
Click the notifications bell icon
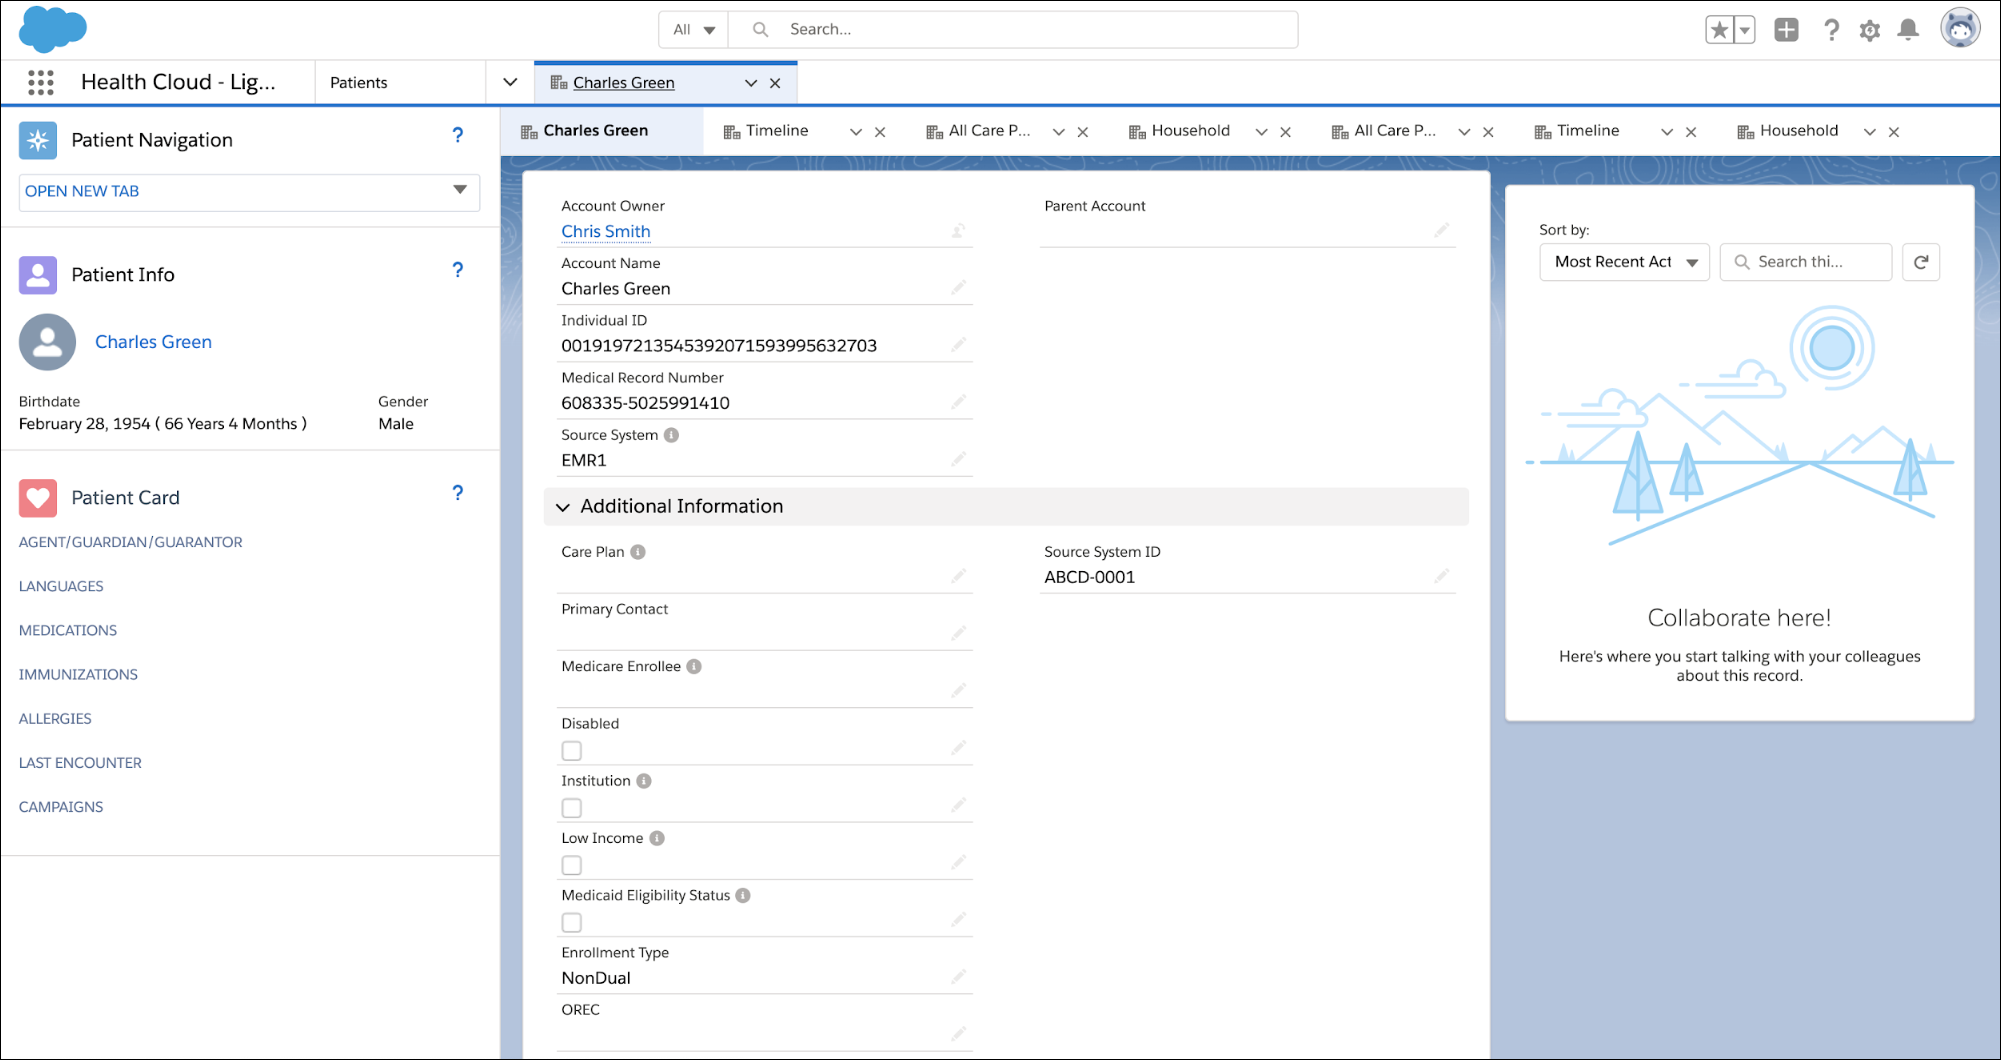(1908, 30)
